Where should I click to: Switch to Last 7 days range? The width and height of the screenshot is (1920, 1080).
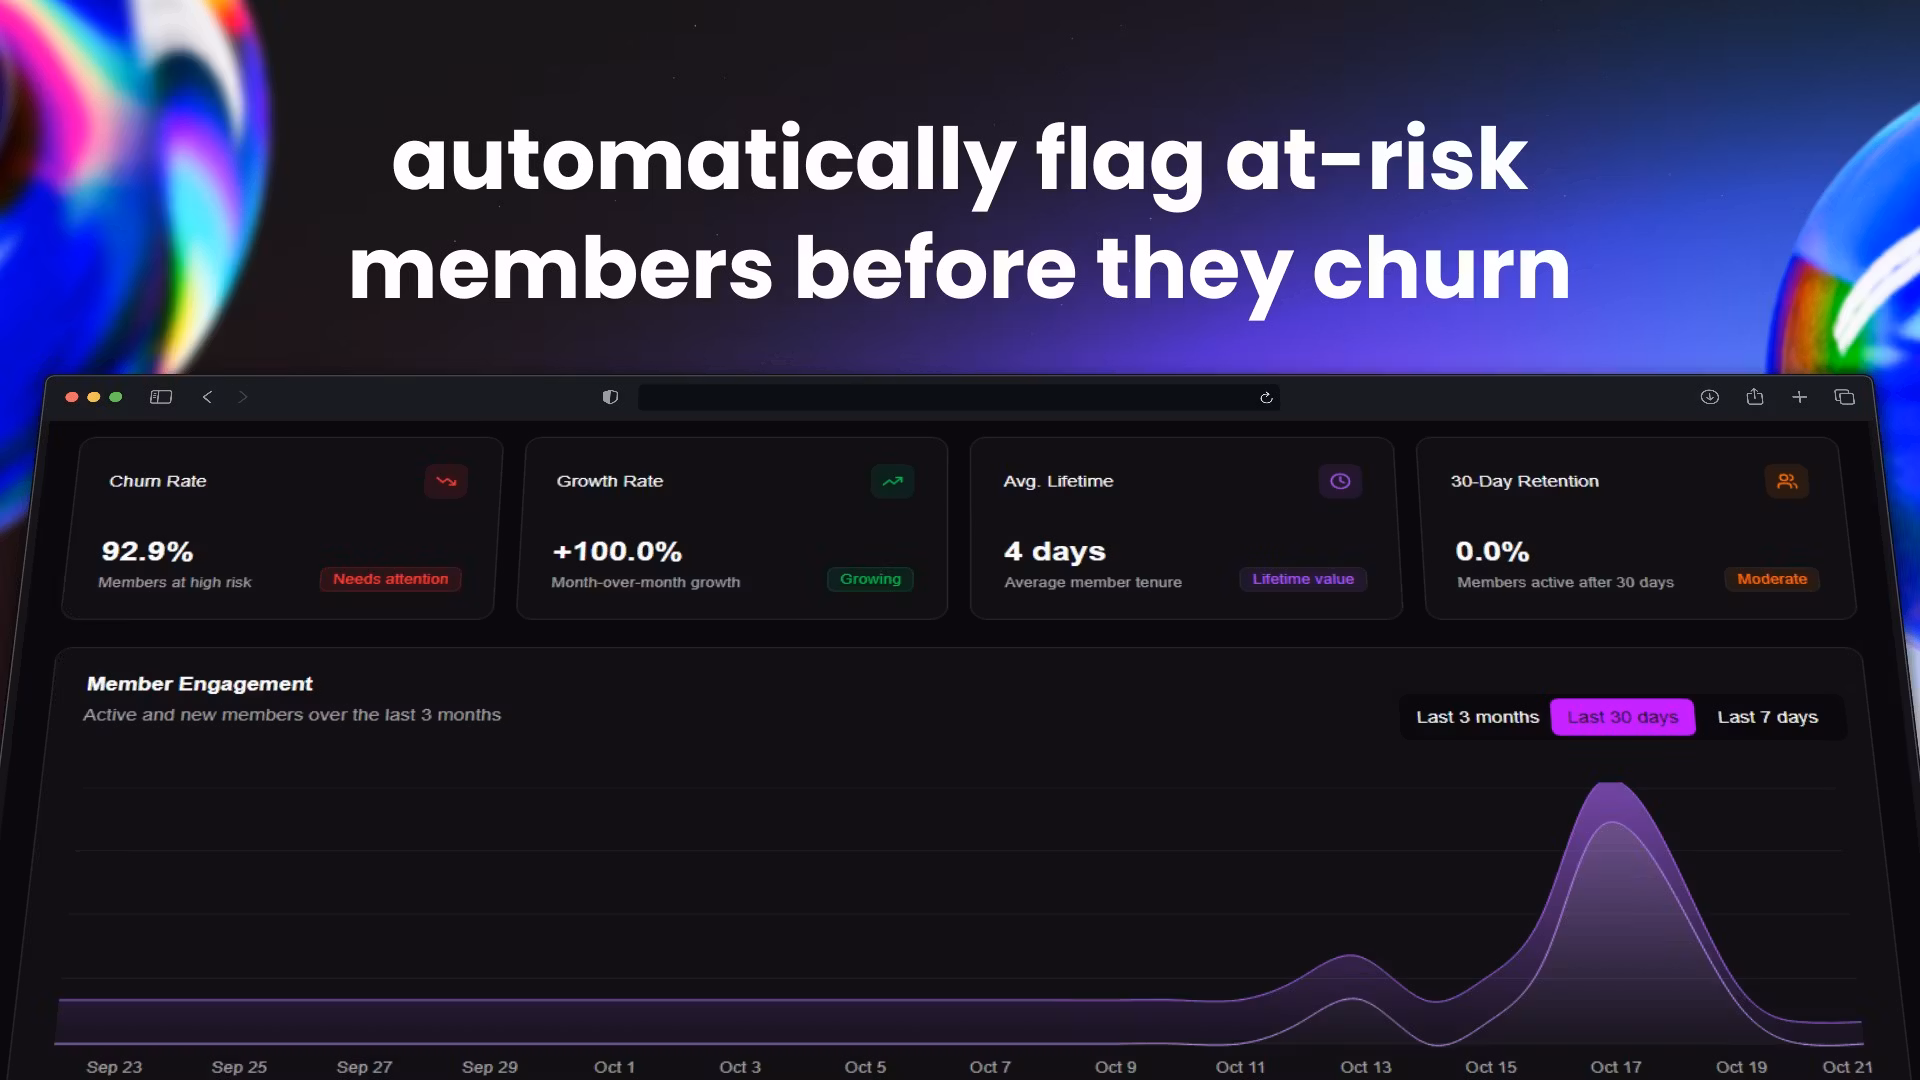pyautogui.click(x=1767, y=717)
